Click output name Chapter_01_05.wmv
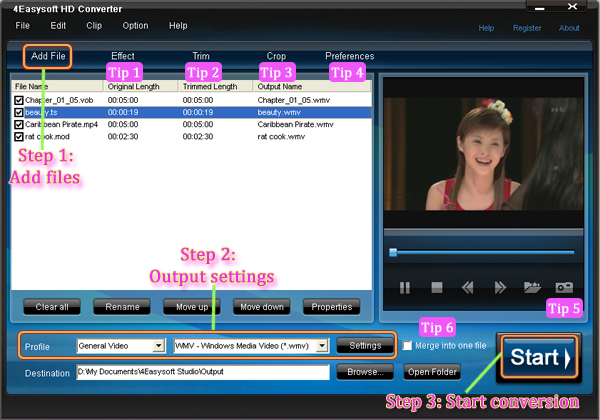Viewport: 600px width, 420px height. (293, 100)
